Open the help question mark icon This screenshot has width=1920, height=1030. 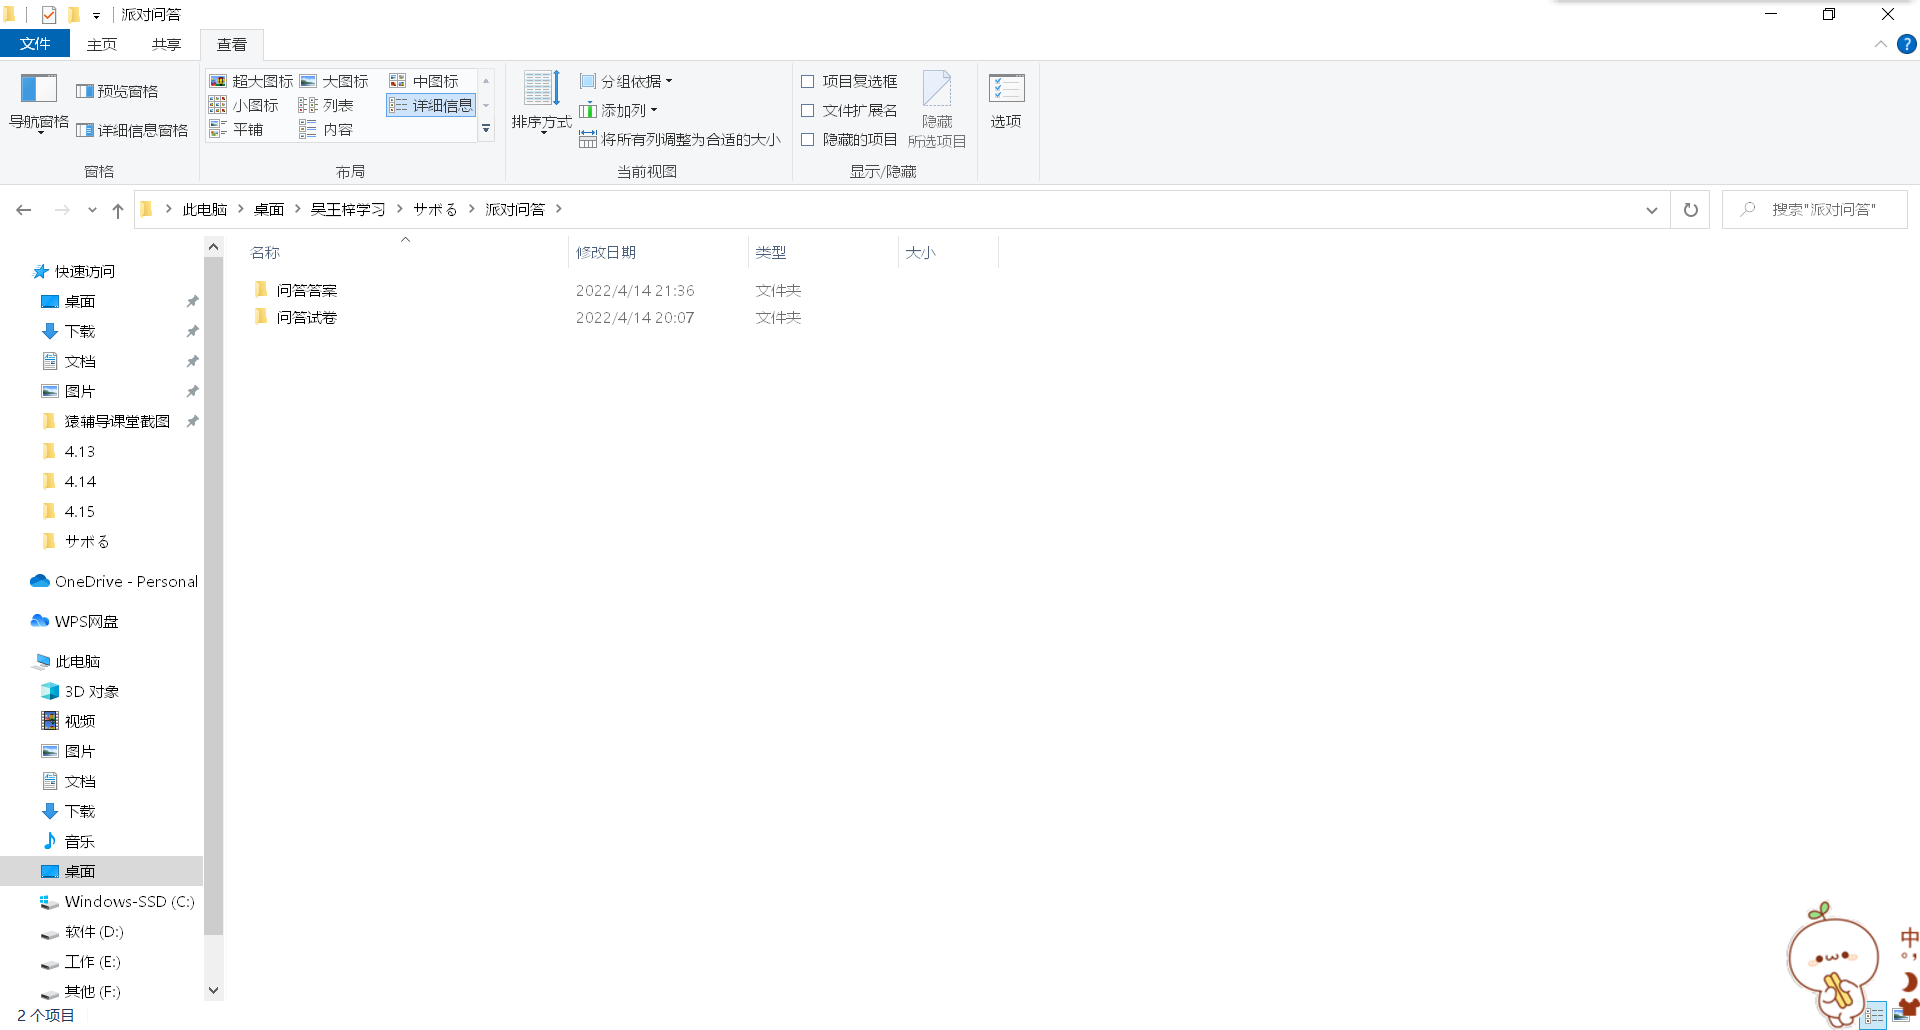click(x=1907, y=44)
